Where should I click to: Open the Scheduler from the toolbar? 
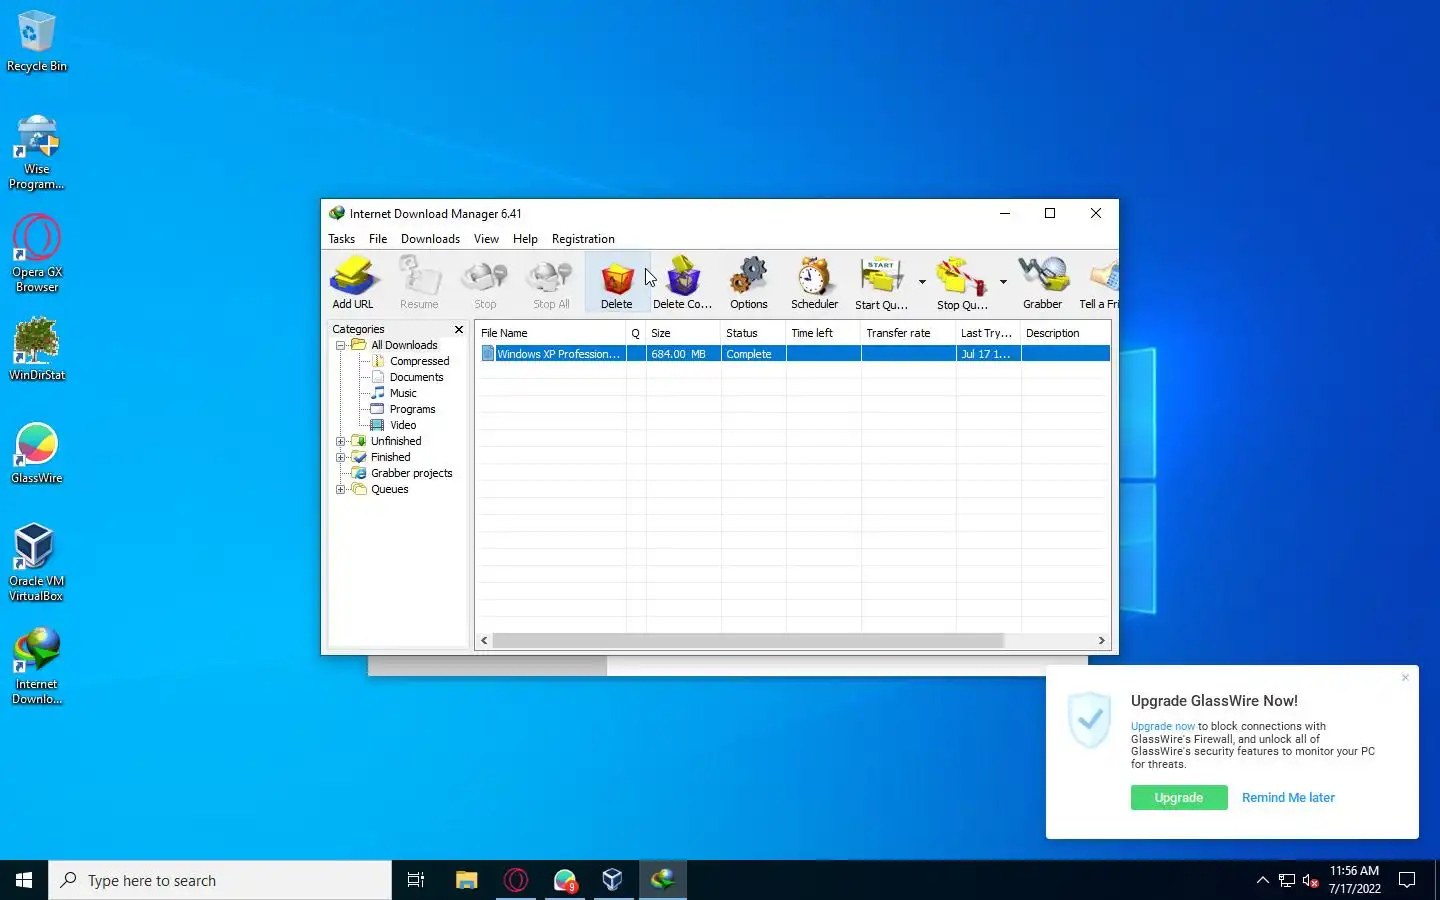coord(815,282)
